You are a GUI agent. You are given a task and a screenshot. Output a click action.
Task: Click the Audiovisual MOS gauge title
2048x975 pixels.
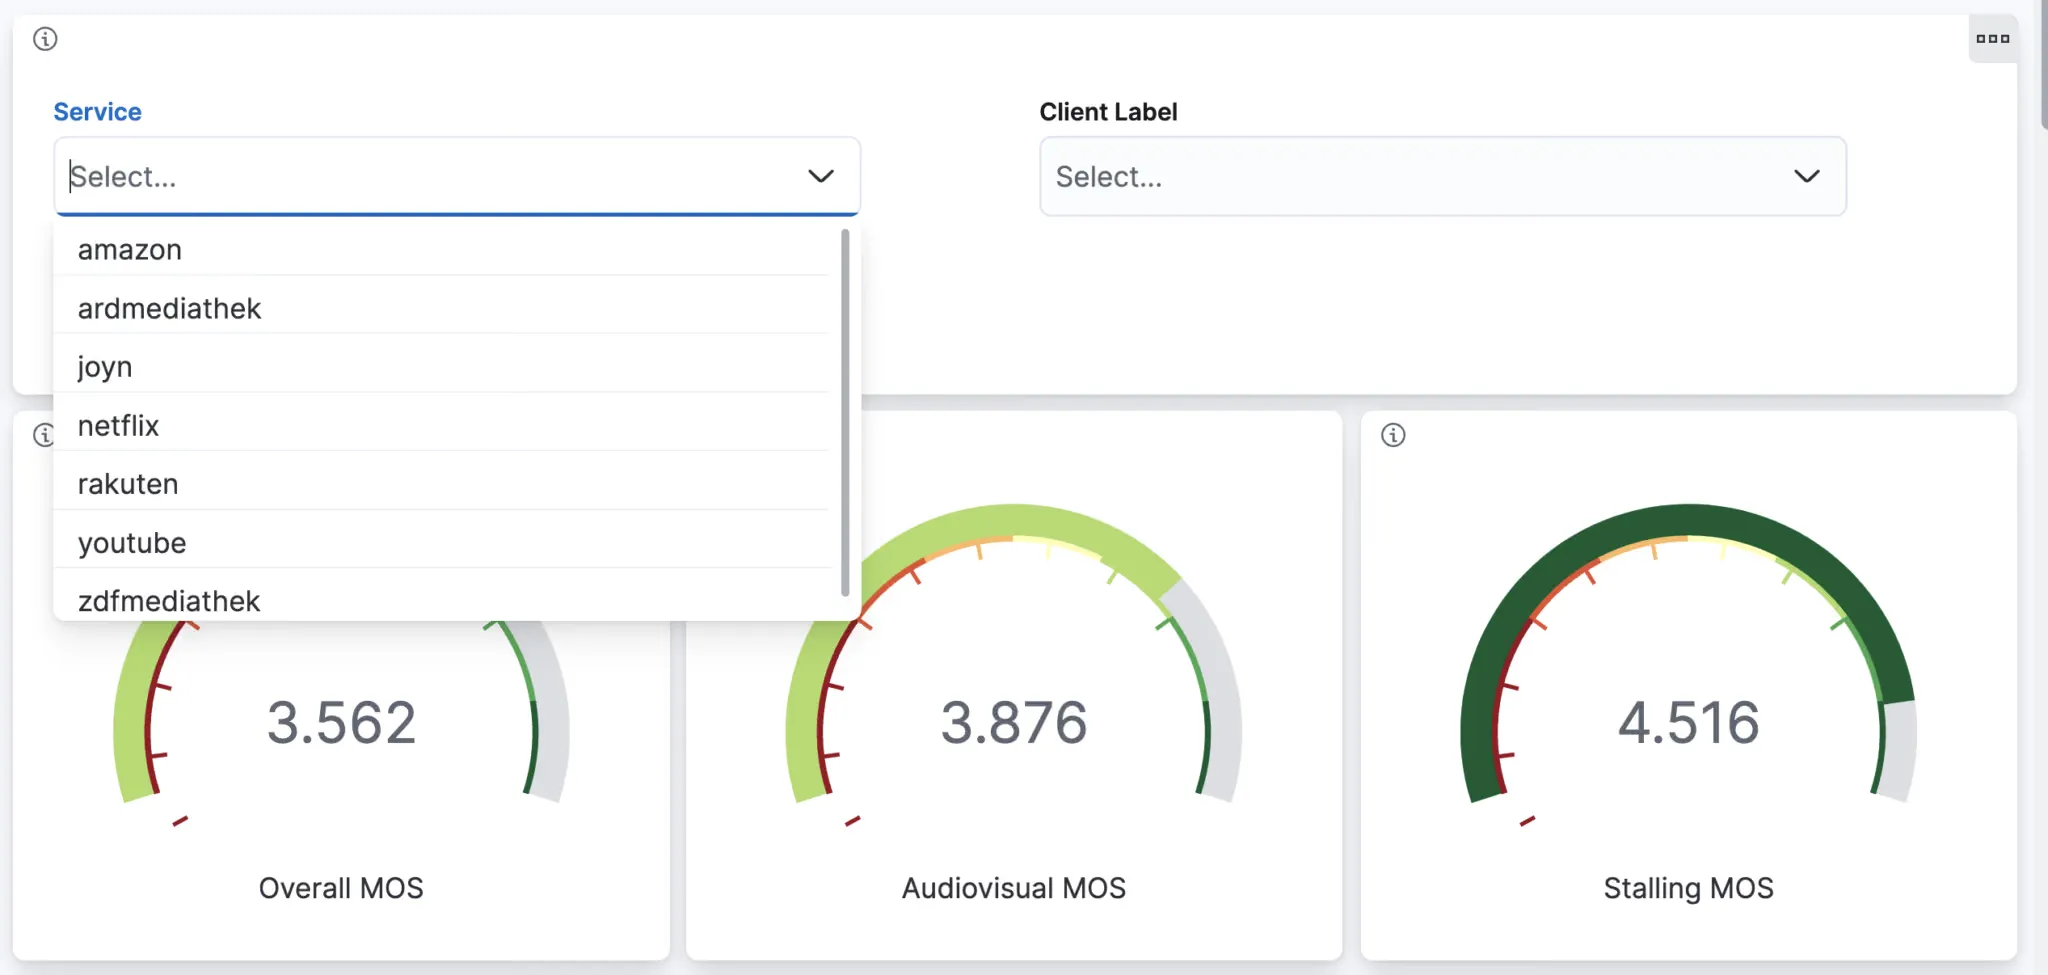coord(1014,888)
